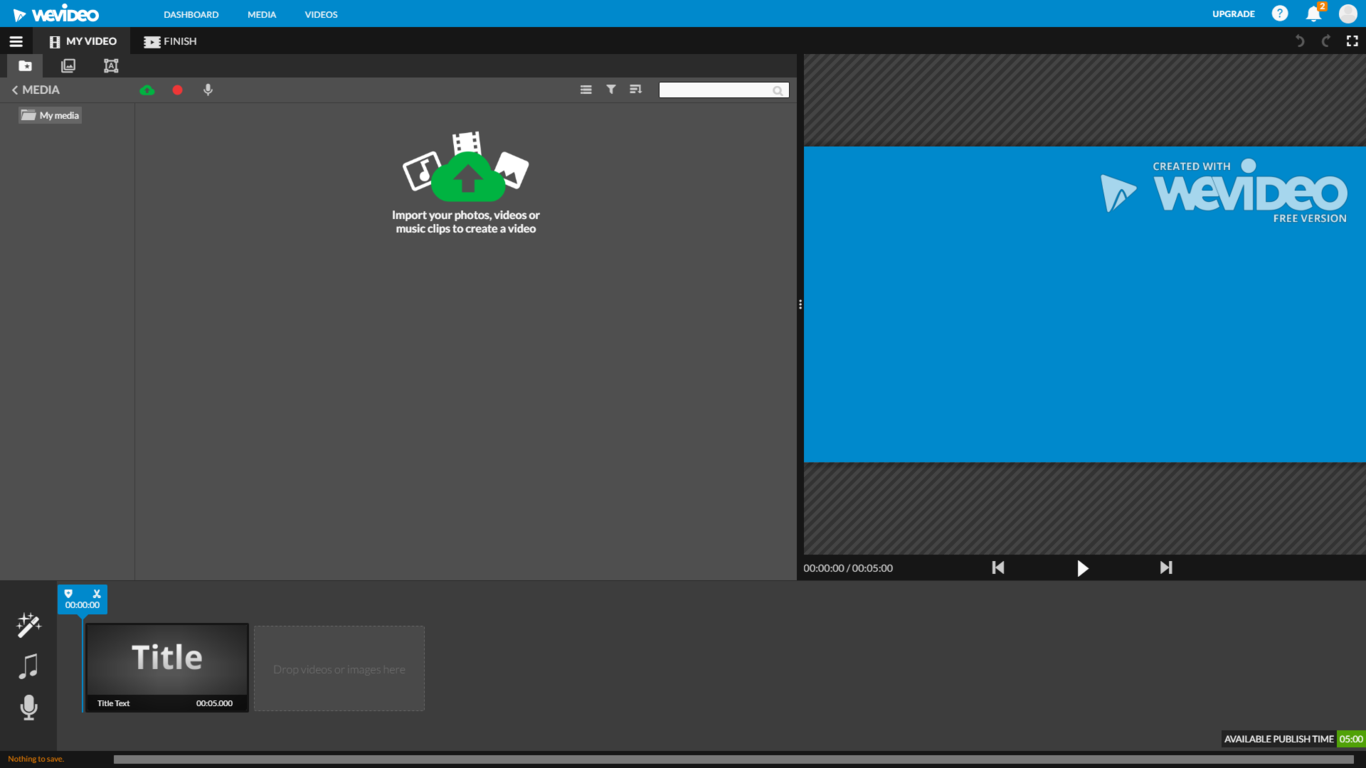
Task: Click the playhead time label 00:00:00
Action: [82, 605]
